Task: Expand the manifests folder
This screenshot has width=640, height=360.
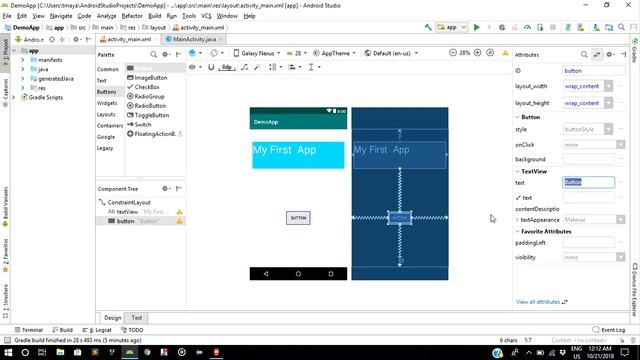Action: click(23, 60)
